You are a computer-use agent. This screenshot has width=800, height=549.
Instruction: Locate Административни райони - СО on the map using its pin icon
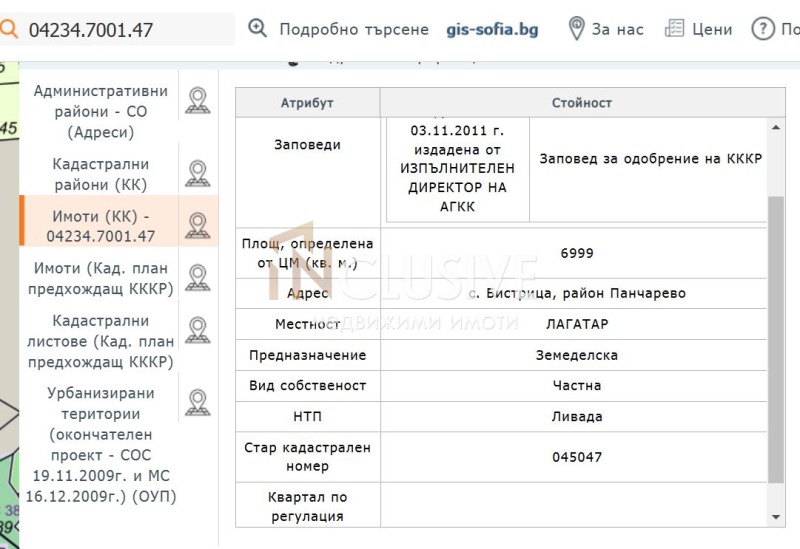coord(197,101)
